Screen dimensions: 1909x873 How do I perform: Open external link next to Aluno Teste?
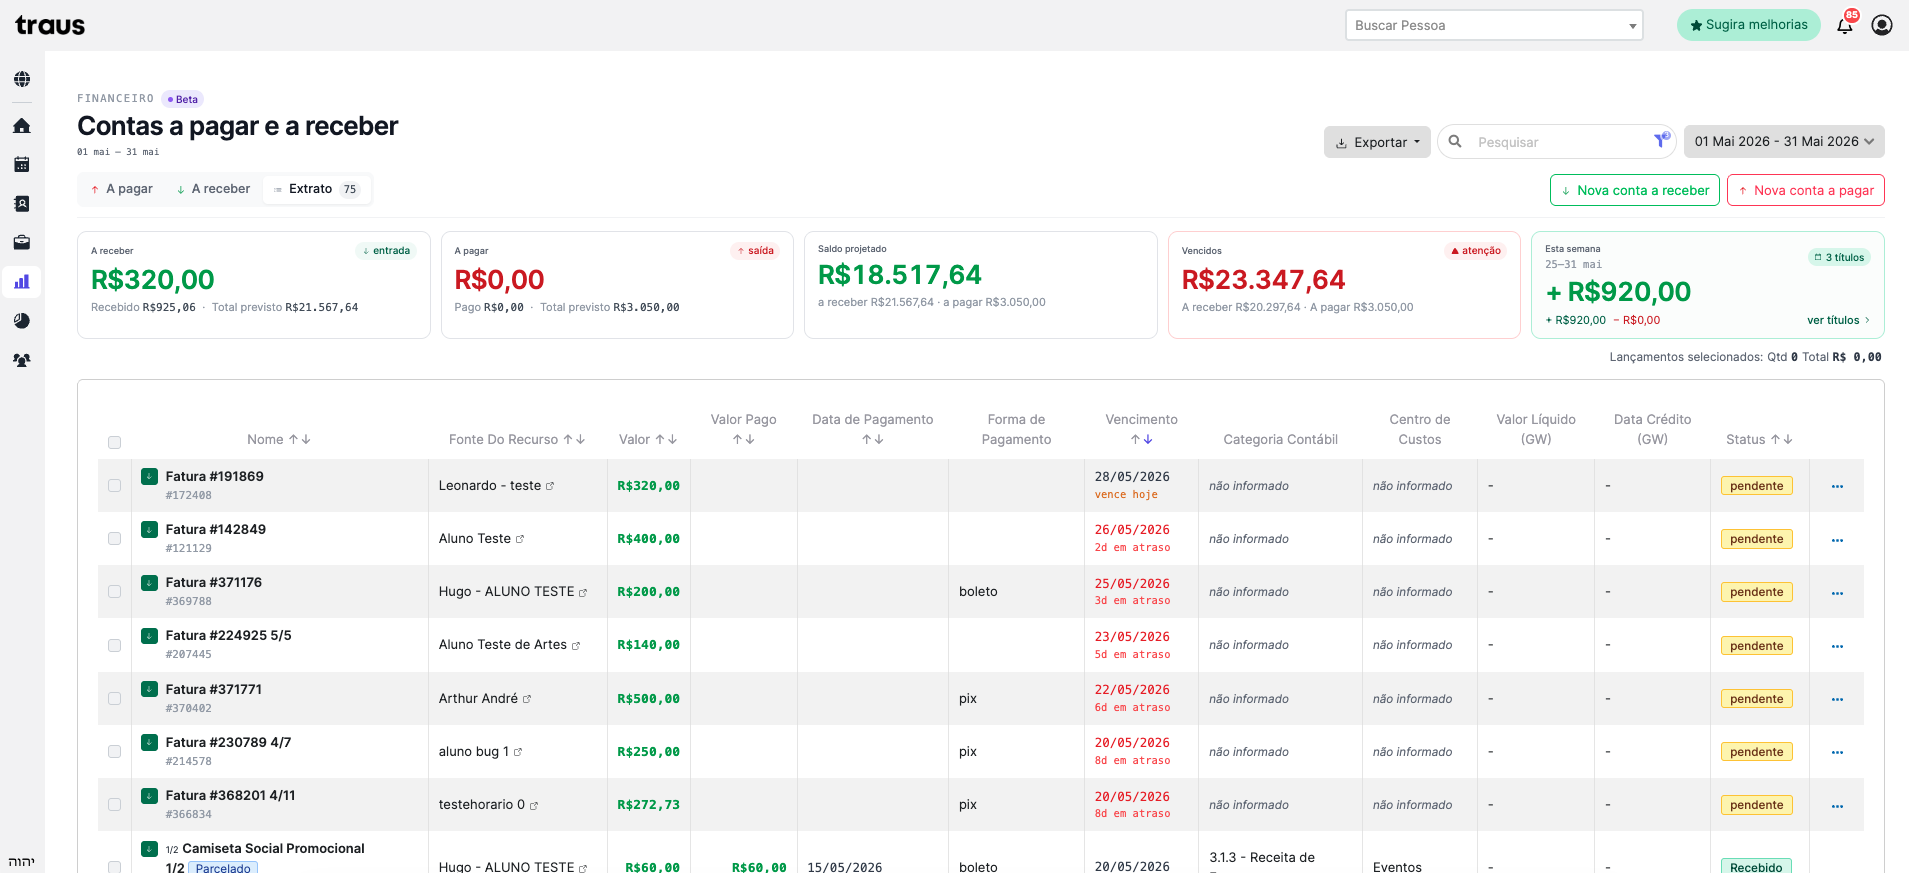[x=520, y=539]
